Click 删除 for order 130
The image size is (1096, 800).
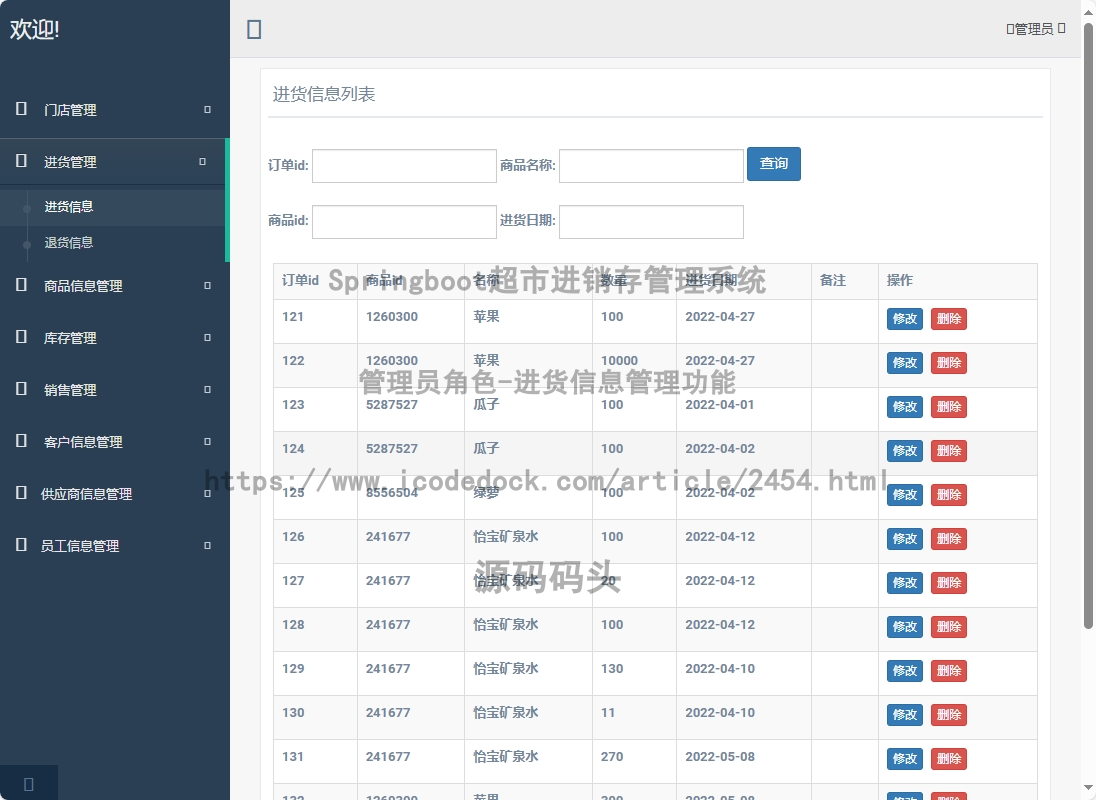point(949,715)
